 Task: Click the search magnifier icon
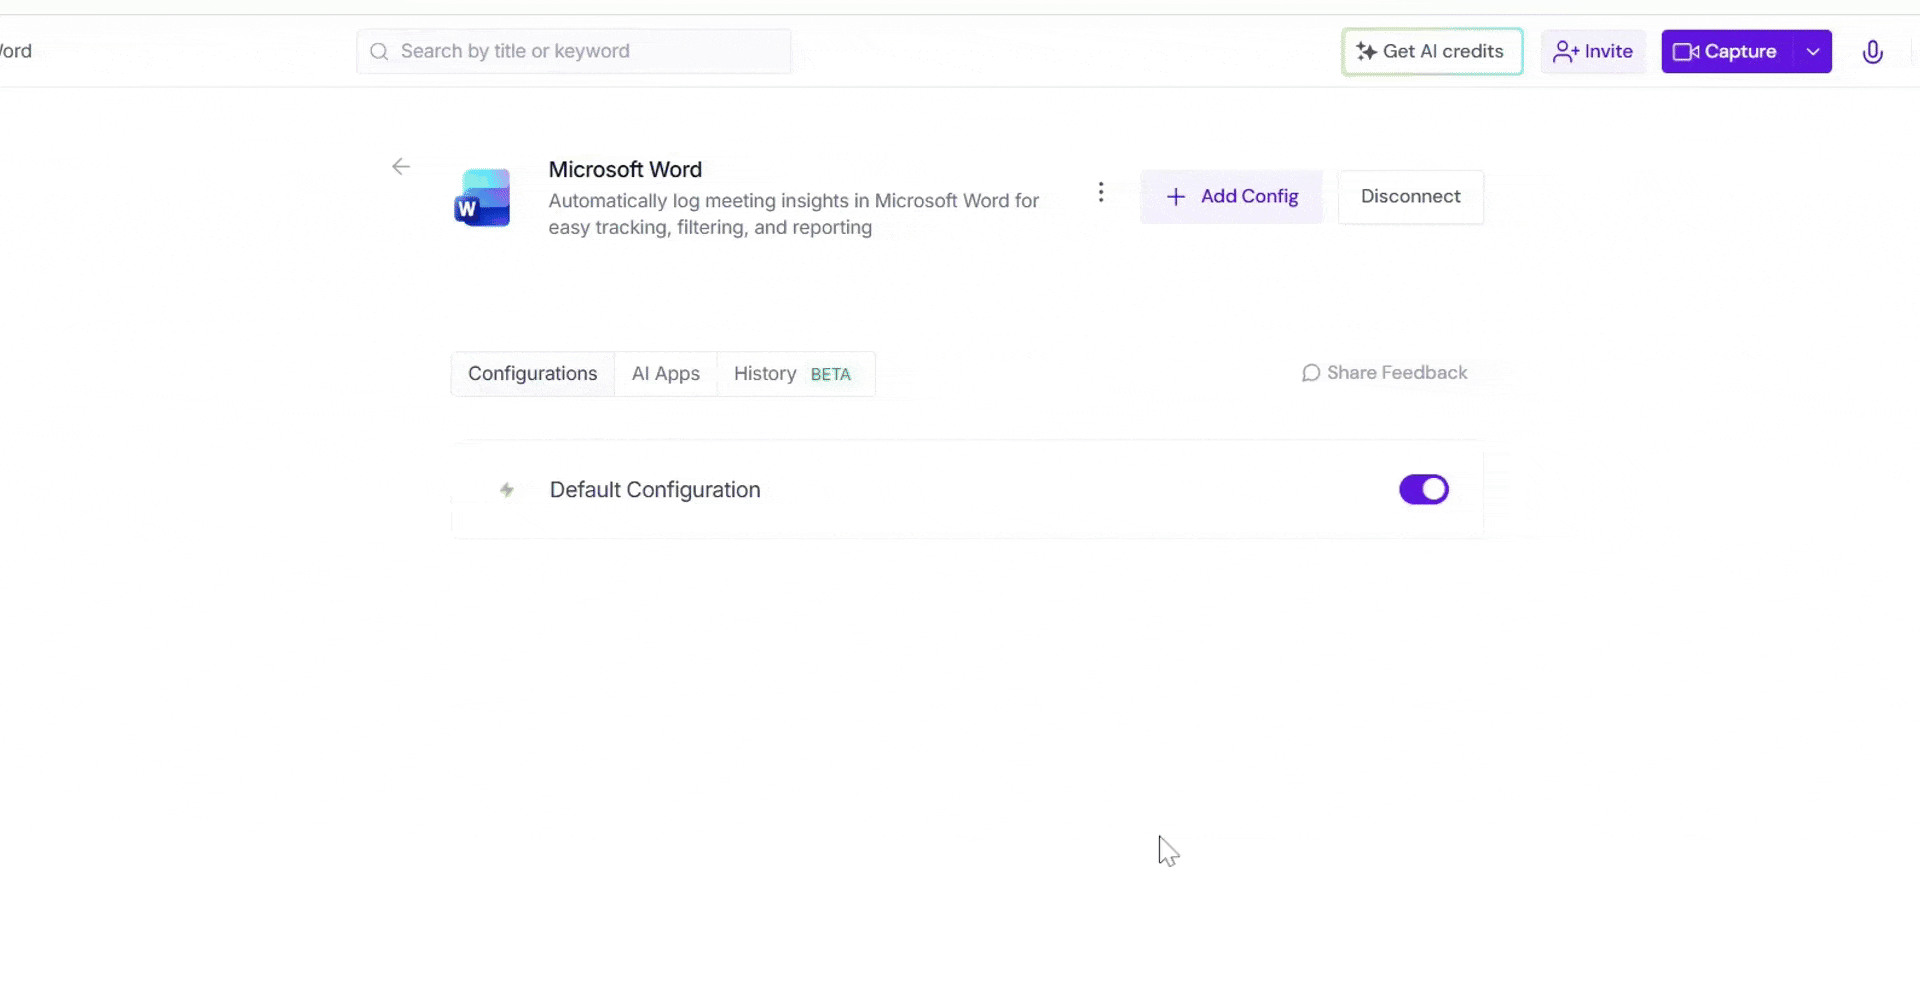tap(379, 52)
